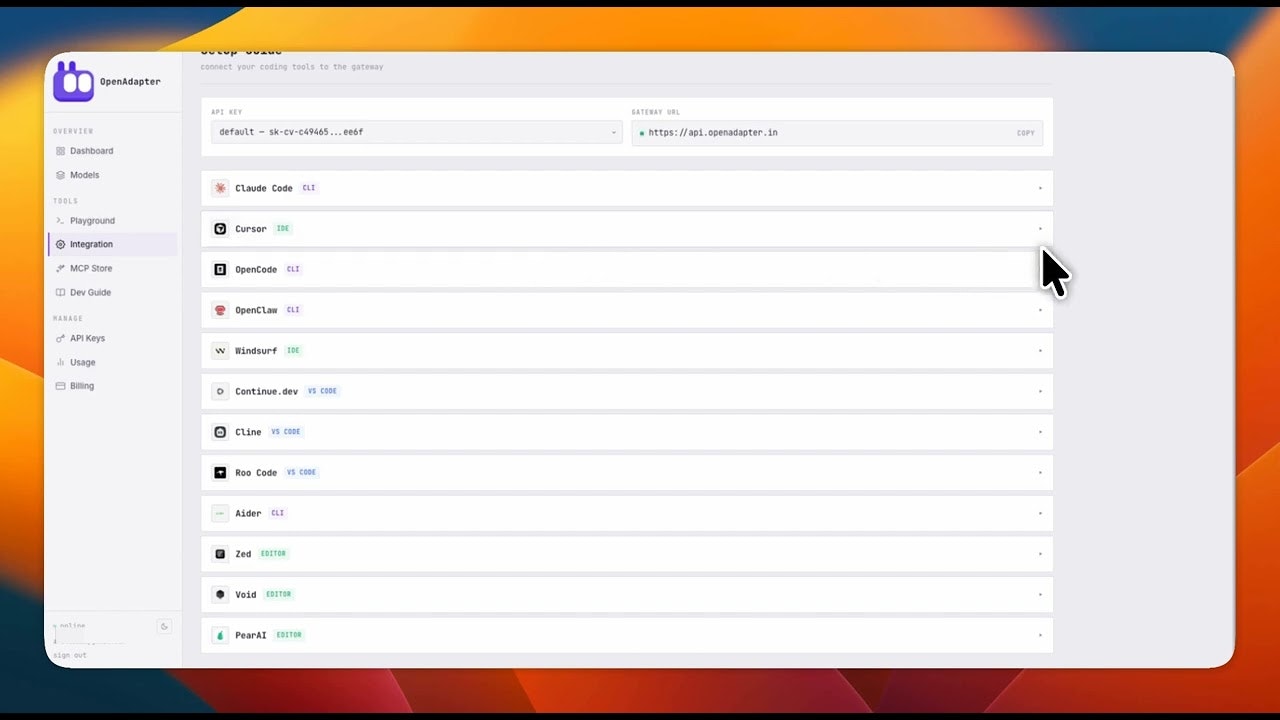Image resolution: width=1280 pixels, height=720 pixels.
Task: Open MCP Store in the sidebar
Action: (112, 268)
